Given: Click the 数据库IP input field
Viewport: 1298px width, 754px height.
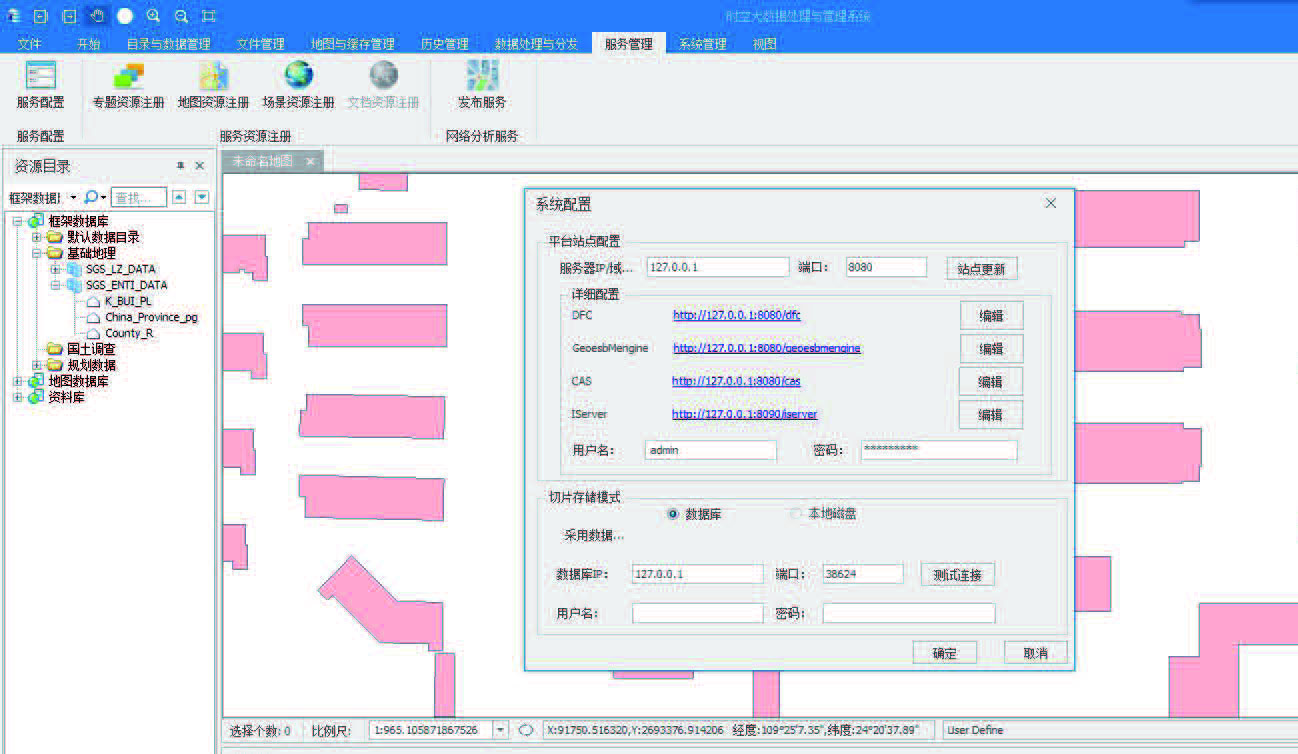Looking at the screenshot, I should [697, 574].
